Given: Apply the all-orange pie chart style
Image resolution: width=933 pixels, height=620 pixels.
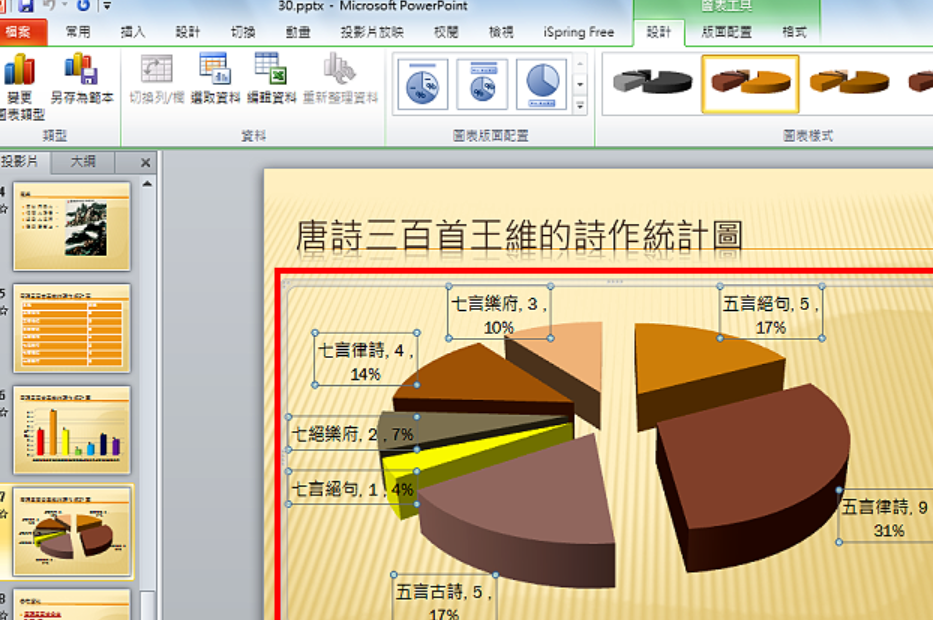Looking at the screenshot, I should tap(849, 83).
